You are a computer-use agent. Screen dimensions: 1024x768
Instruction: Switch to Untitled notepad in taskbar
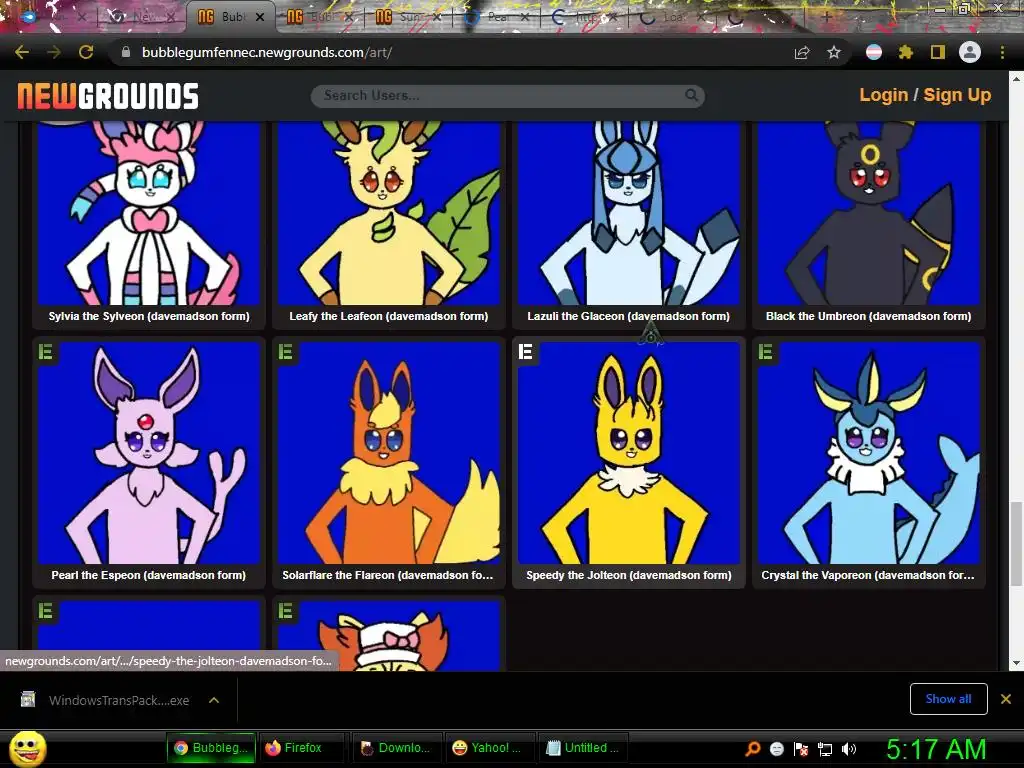(583, 748)
